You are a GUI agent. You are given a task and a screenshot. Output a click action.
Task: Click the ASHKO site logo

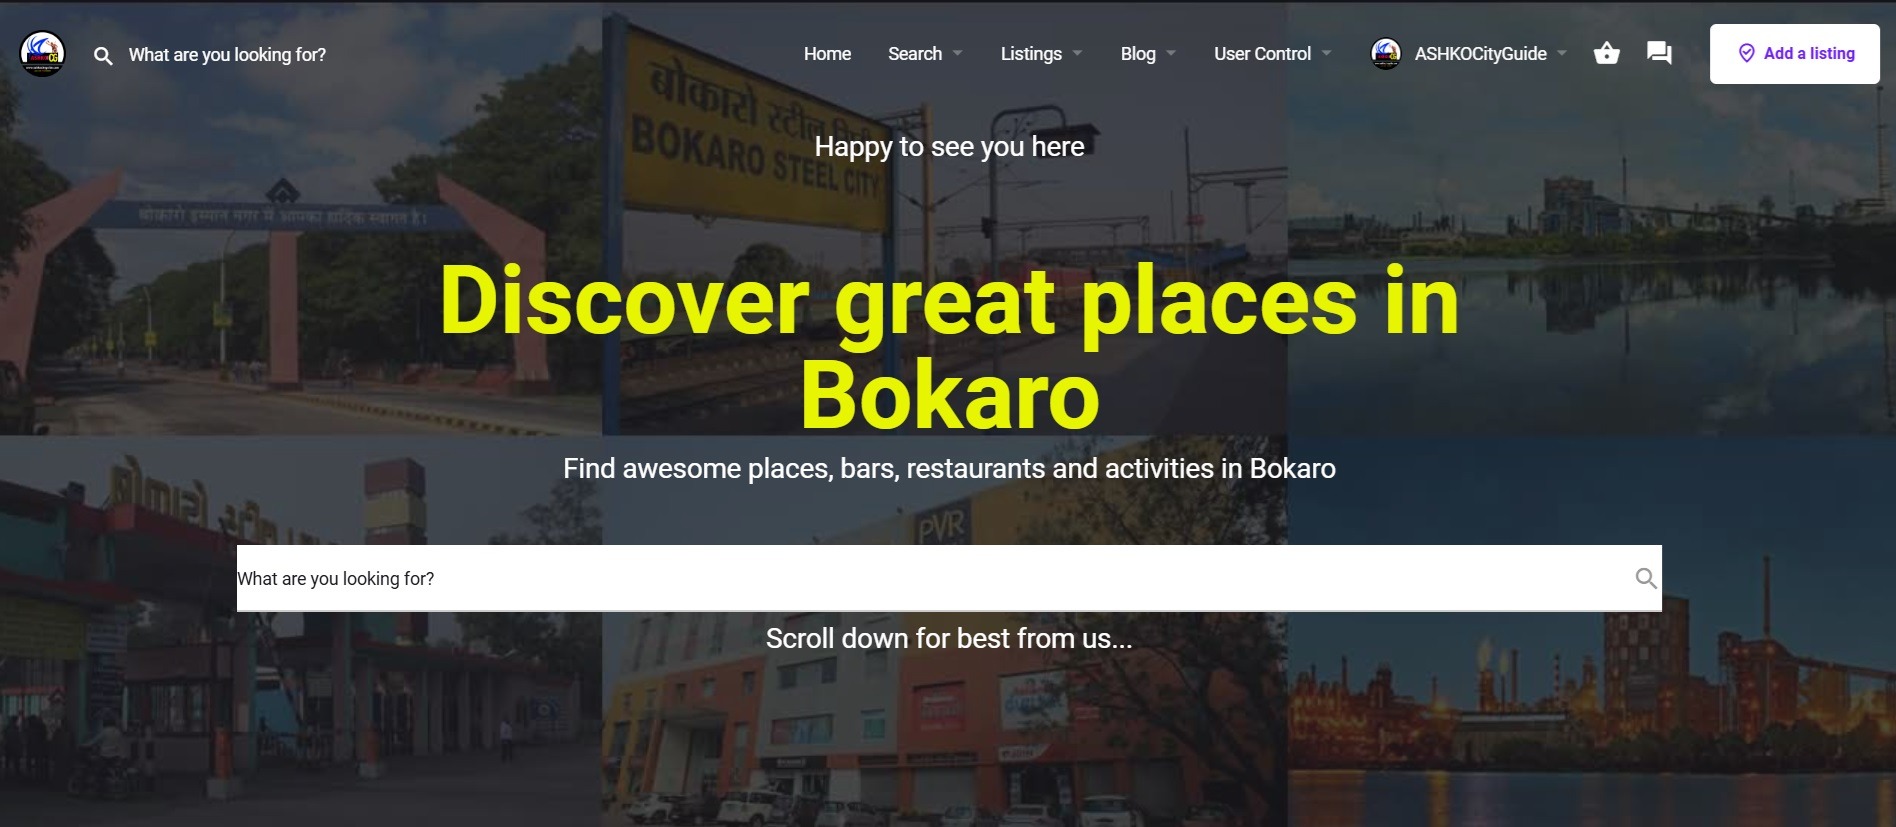(x=43, y=53)
